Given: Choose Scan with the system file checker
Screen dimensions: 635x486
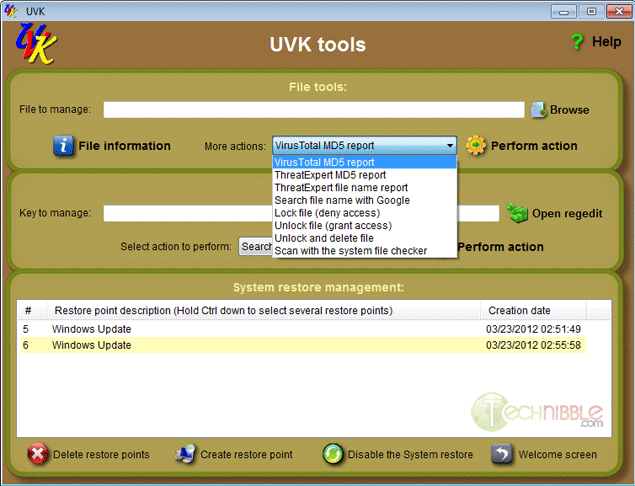Looking at the screenshot, I should pyautogui.click(x=364, y=251).
